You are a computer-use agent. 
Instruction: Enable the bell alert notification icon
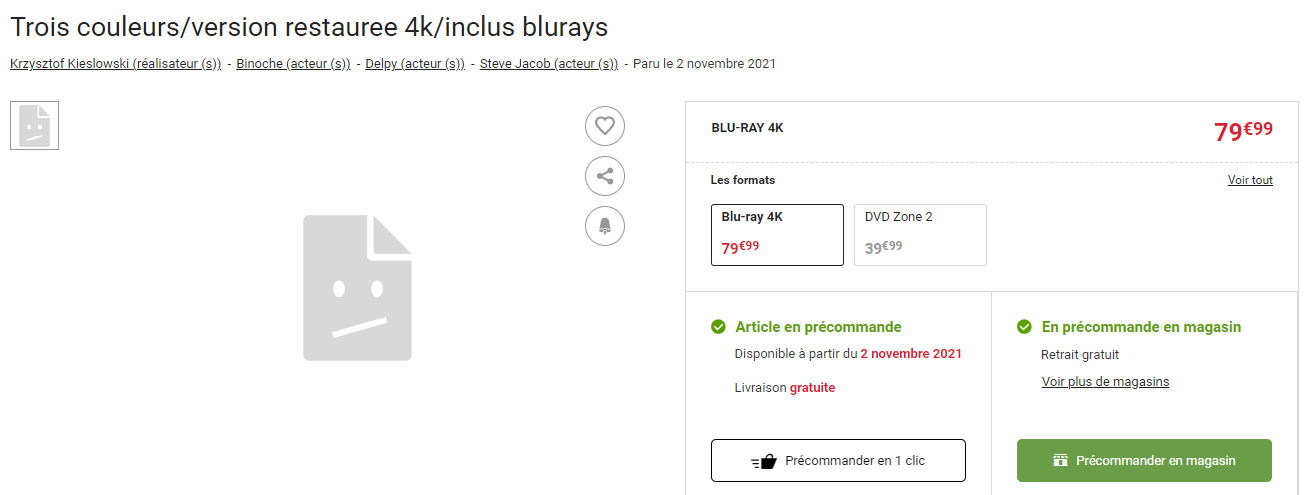[x=605, y=226]
